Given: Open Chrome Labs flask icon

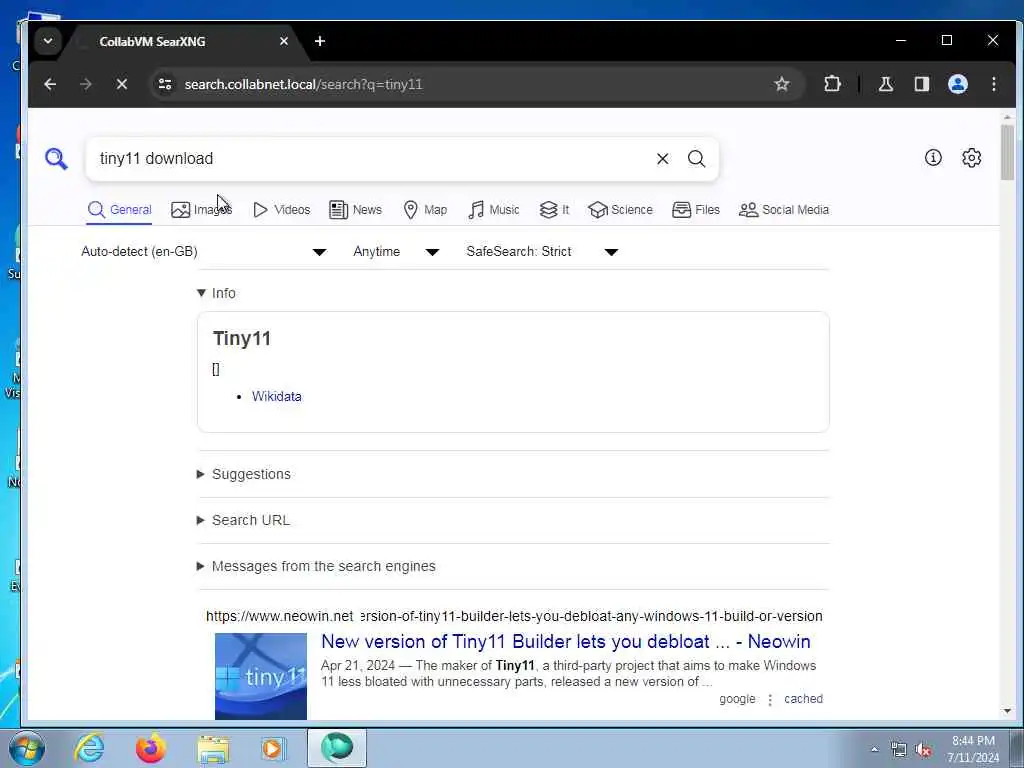Looking at the screenshot, I should pos(886,84).
